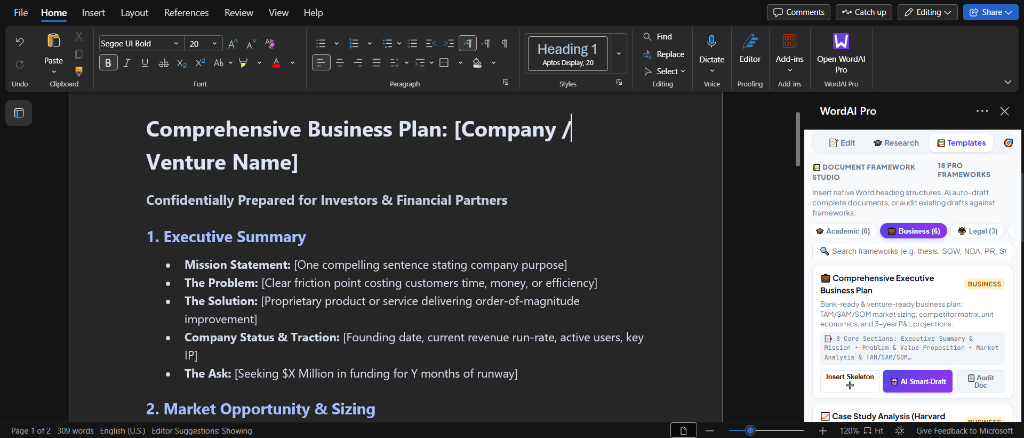This screenshot has height=438, width=1024.
Task: Click the Shading paint bucket icon
Action: coord(477,63)
